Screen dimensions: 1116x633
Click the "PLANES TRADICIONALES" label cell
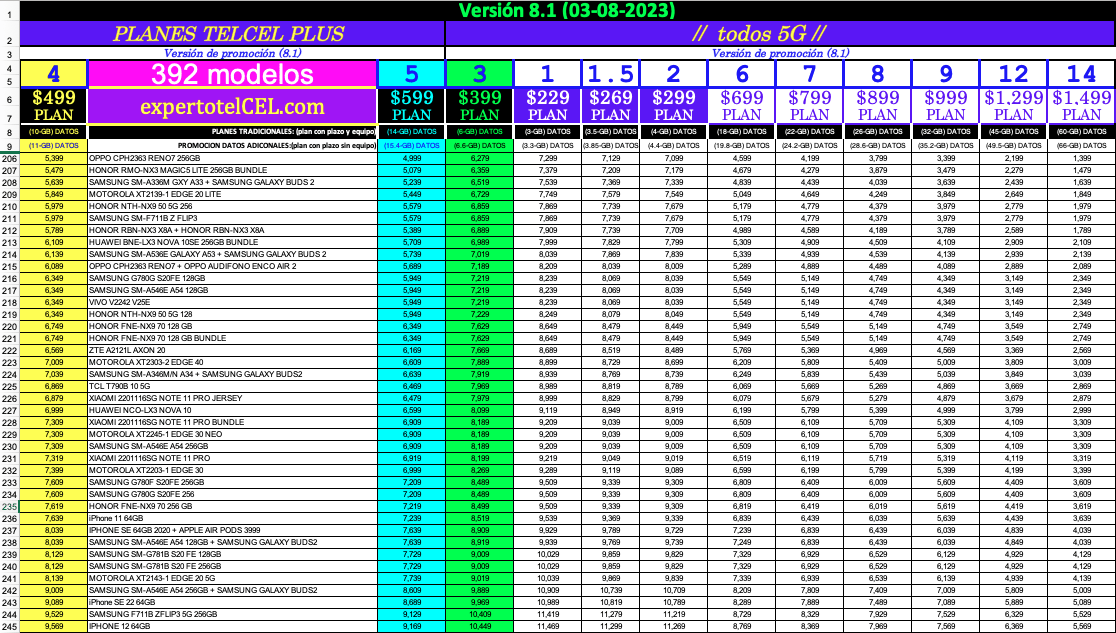coord(231,132)
